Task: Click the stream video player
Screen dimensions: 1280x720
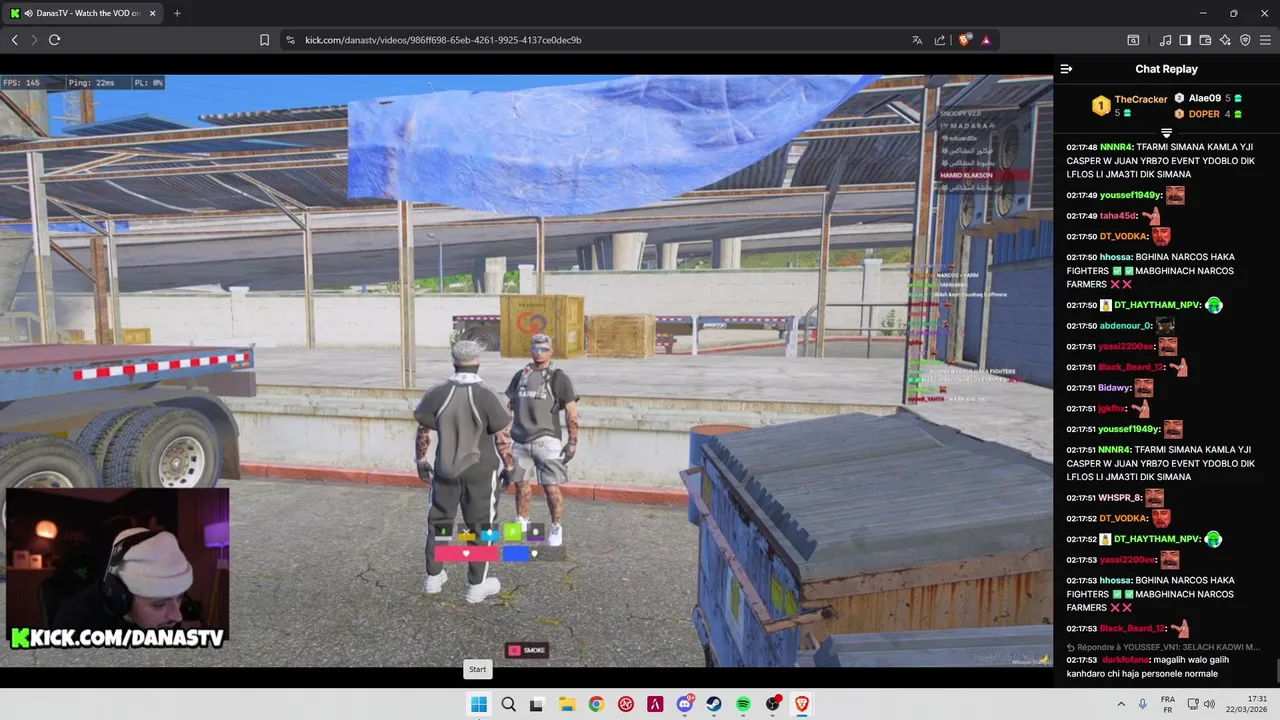Action: [526, 370]
